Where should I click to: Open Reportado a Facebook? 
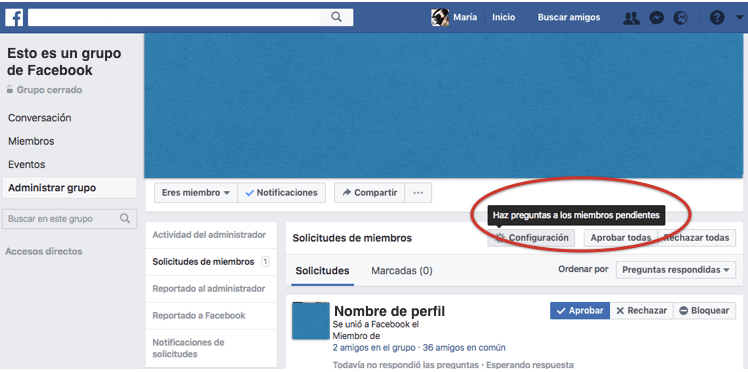199,315
